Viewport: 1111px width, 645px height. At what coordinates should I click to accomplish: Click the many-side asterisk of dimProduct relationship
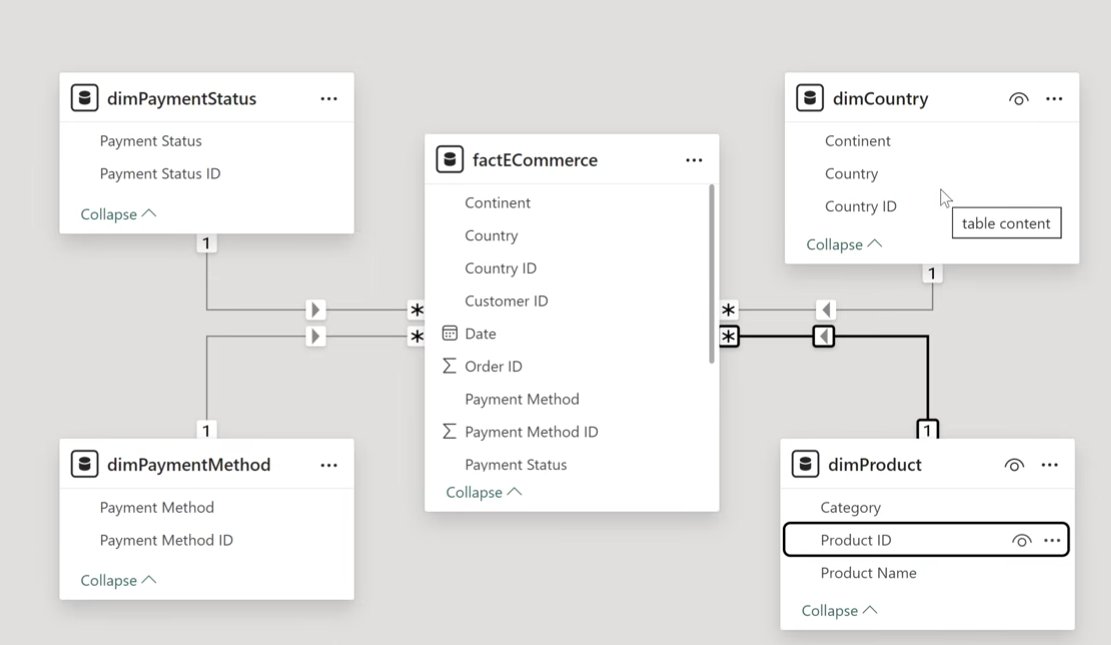(x=728, y=336)
